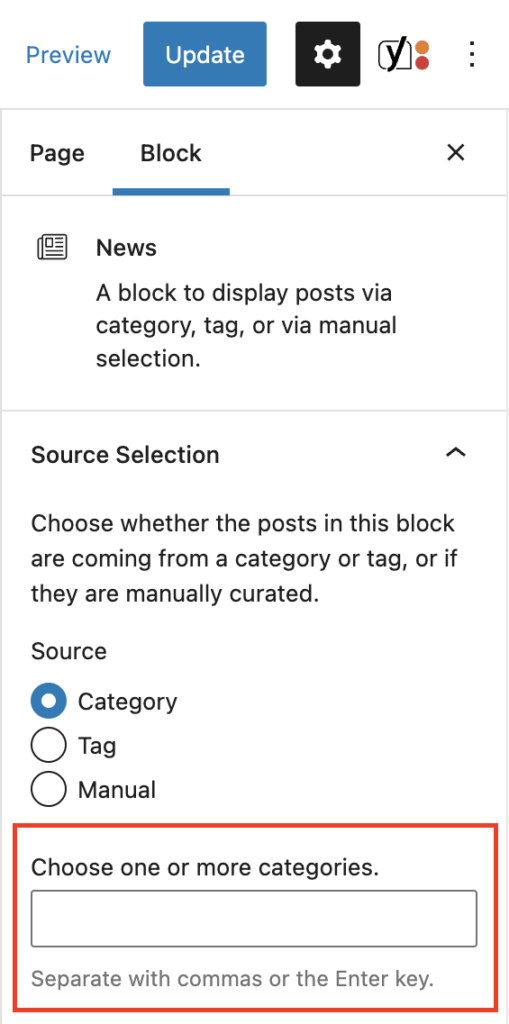Viewport: 509px width, 1024px height.
Task: Click the Tag label text
Action: pos(97,746)
